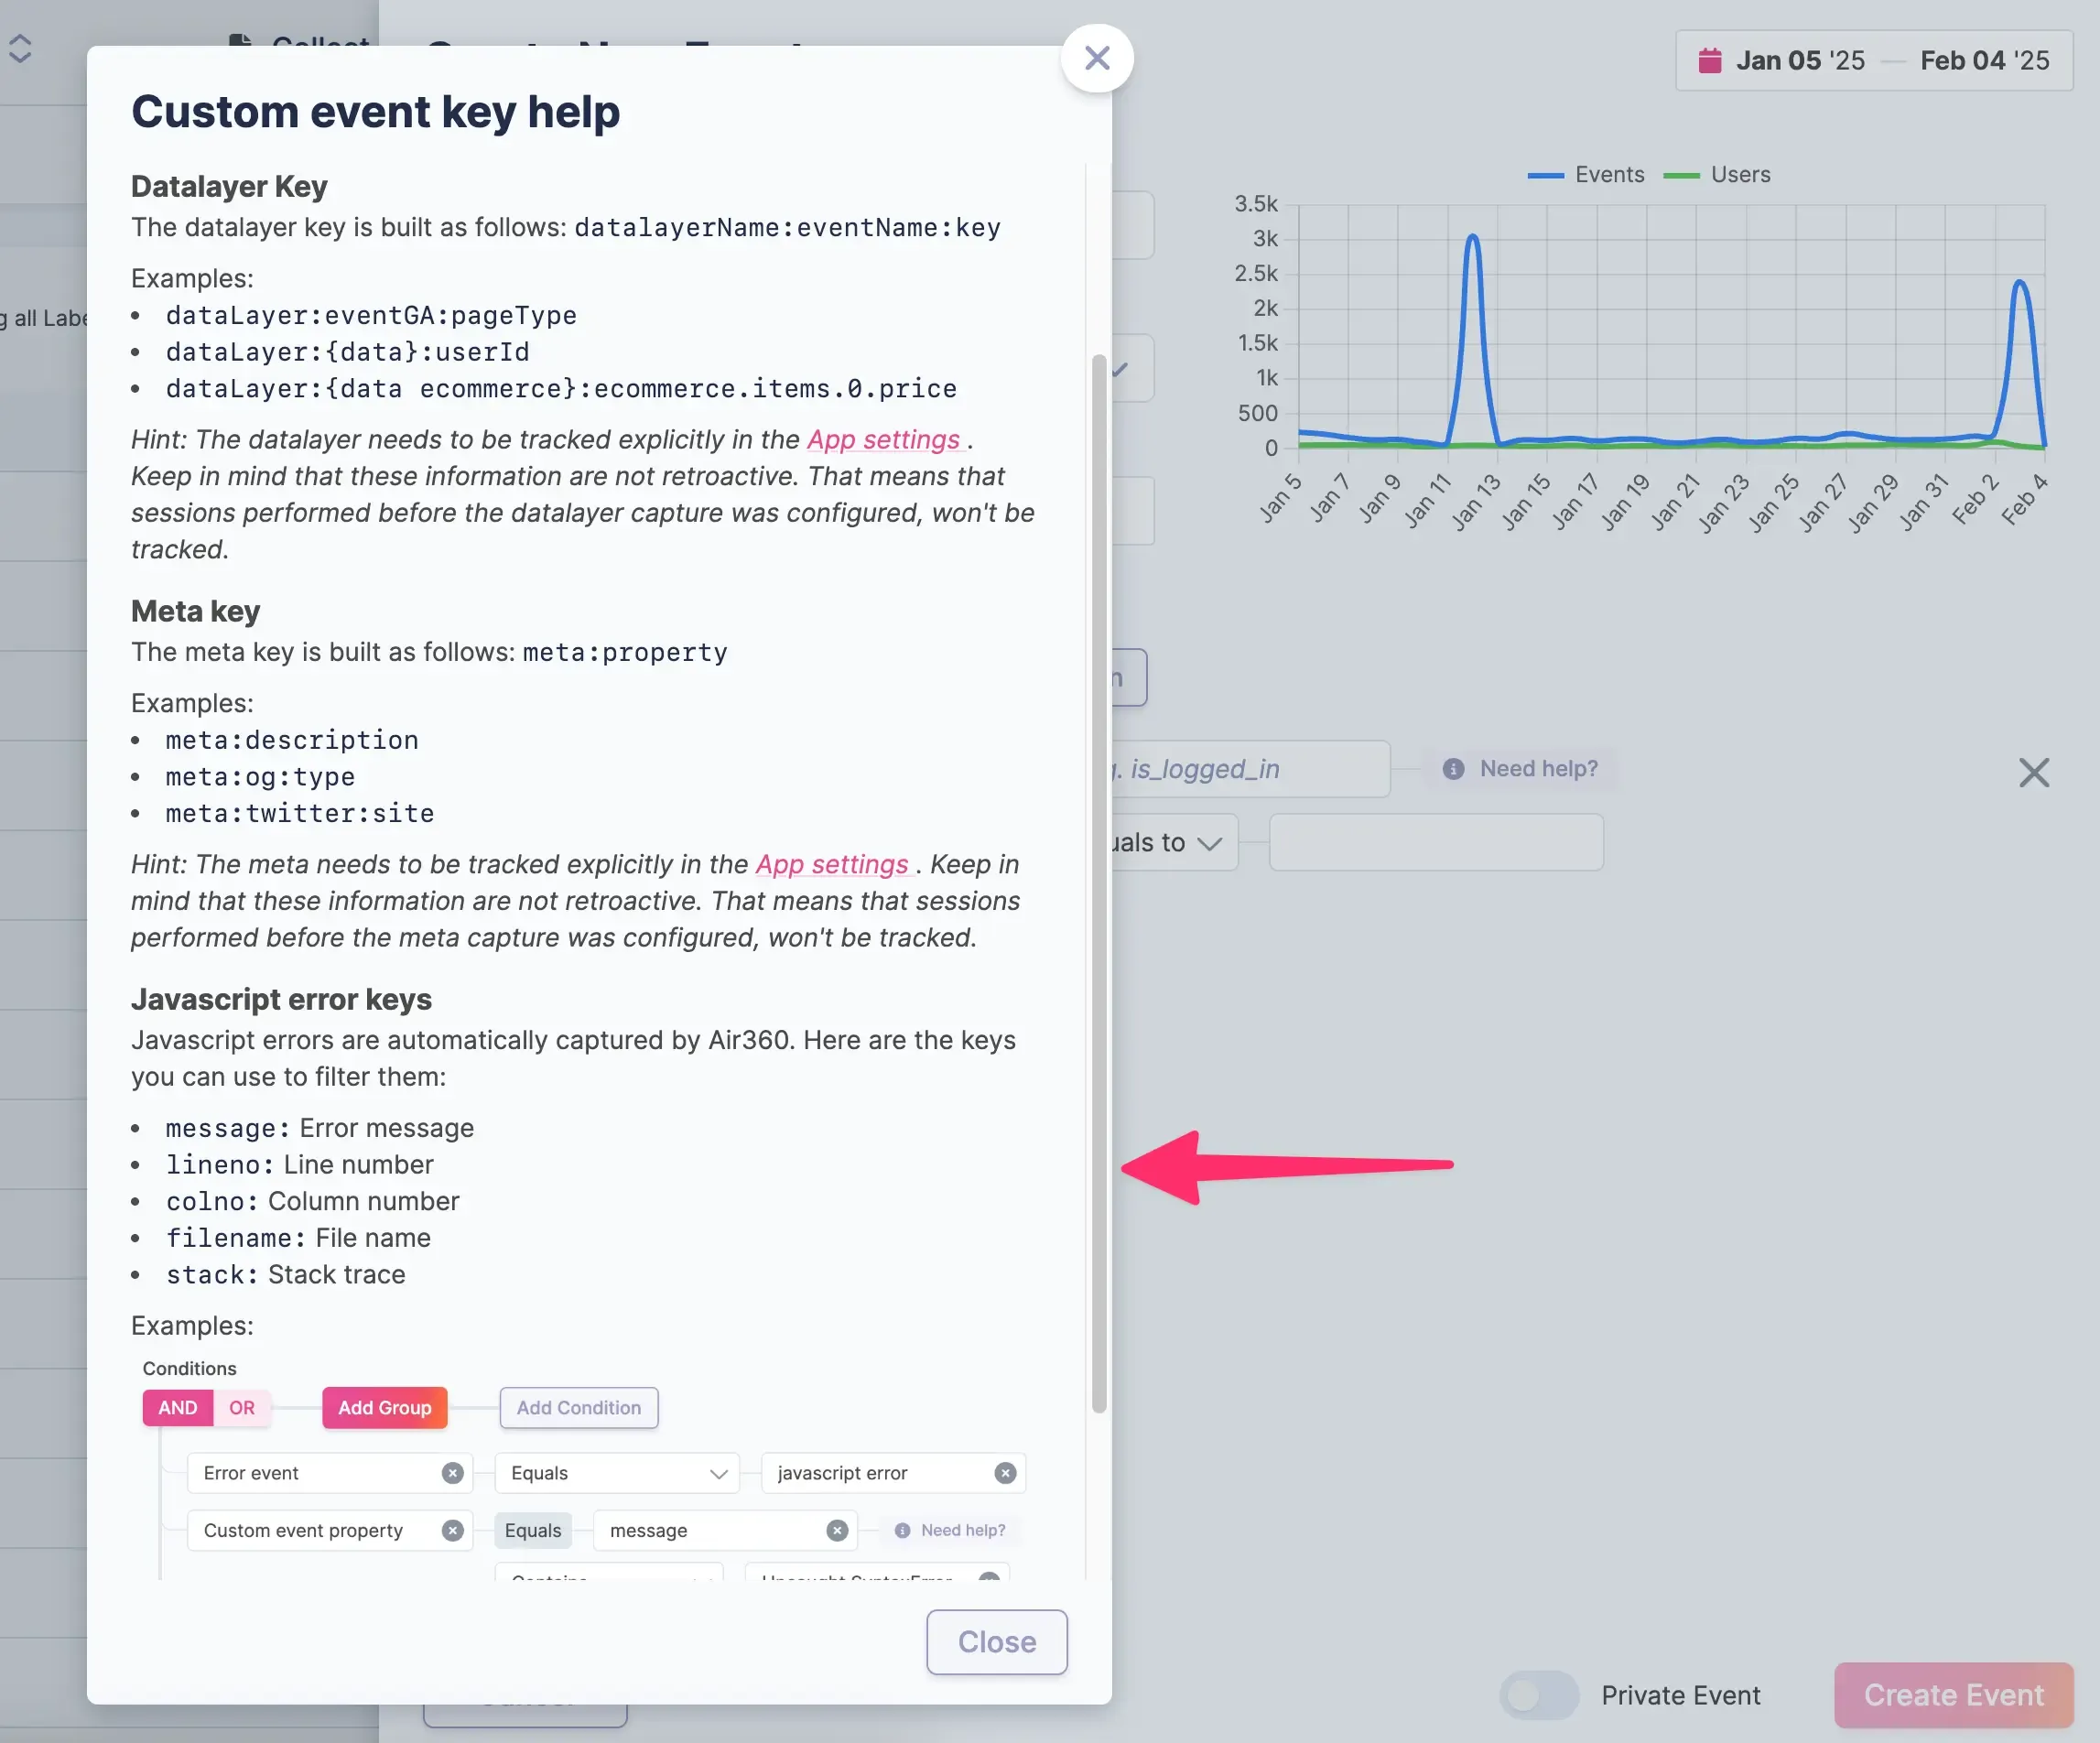
Task: Click the calendar icon in date range
Action: coord(1709,61)
